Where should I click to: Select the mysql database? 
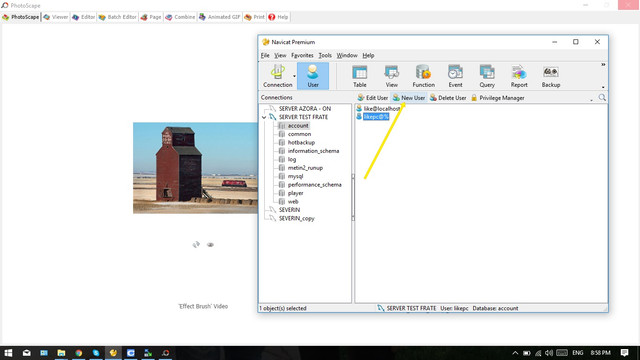point(295,176)
